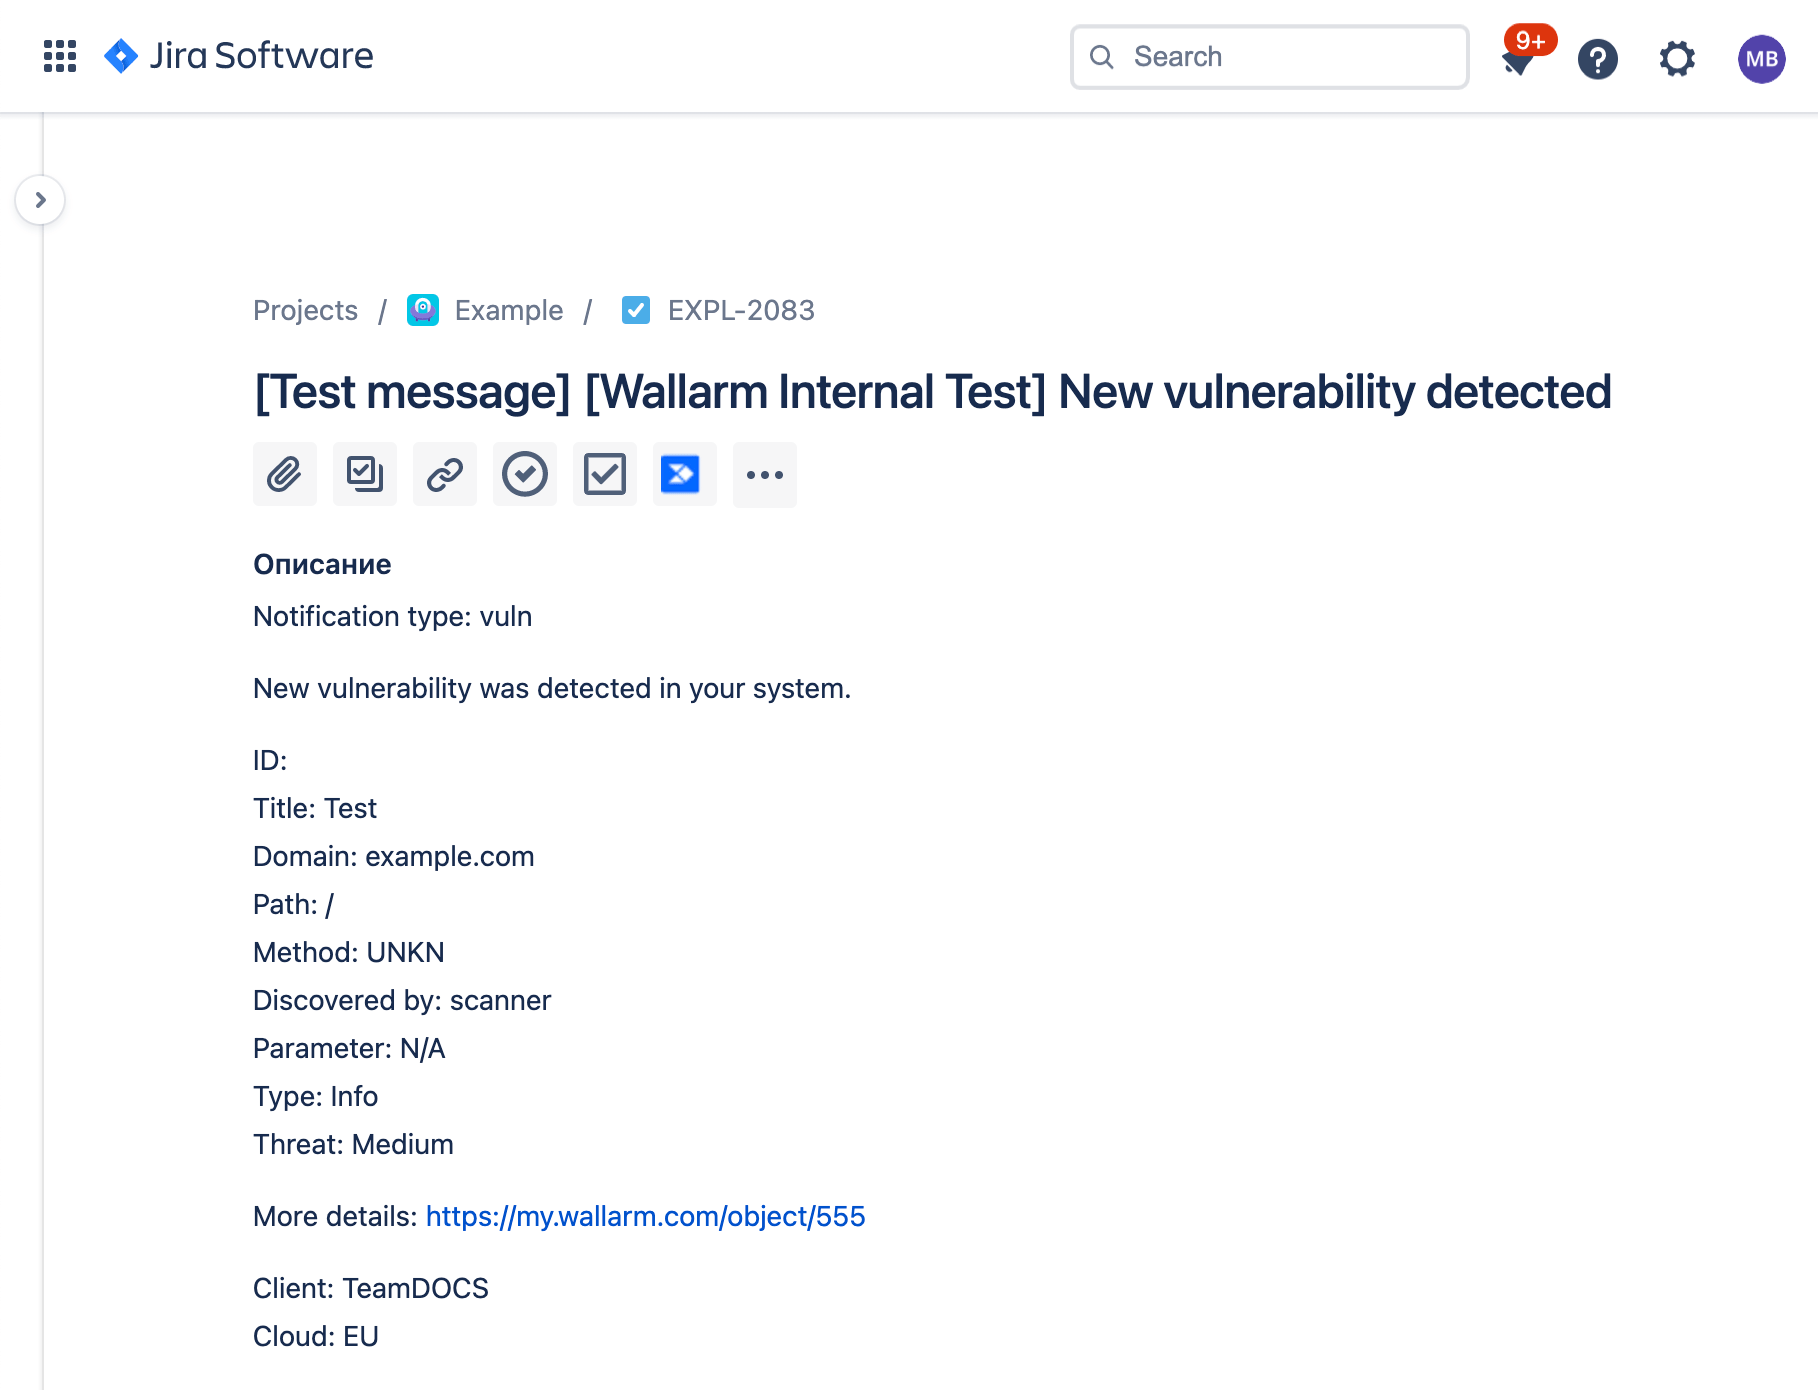Expand the collapsed left sidebar

click(x=40, y=200)
